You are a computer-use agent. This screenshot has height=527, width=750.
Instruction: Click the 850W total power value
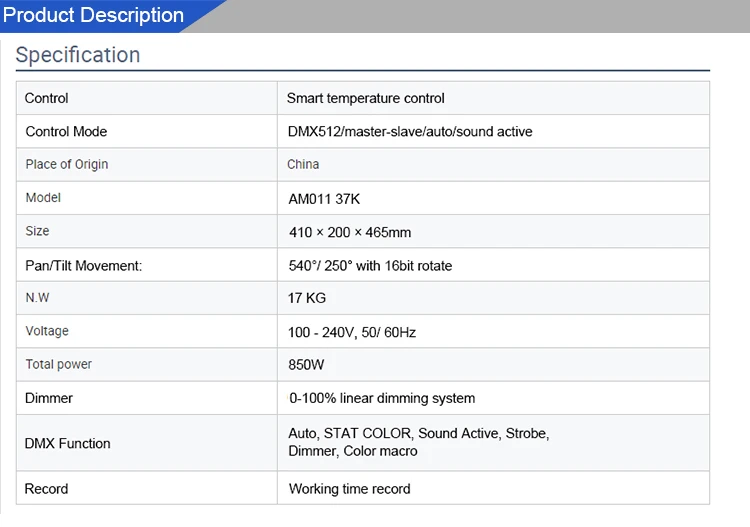click(x=306, y=365)
